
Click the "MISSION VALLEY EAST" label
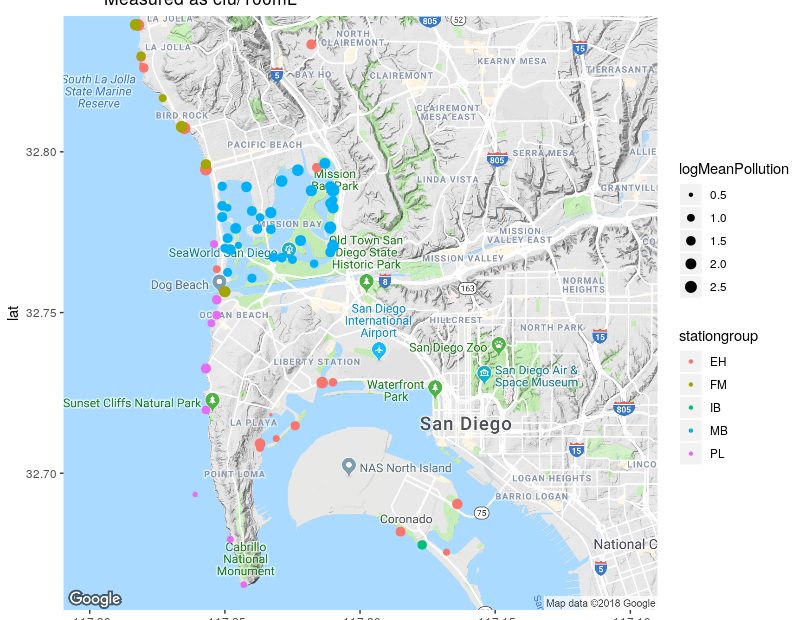(520, 235)
